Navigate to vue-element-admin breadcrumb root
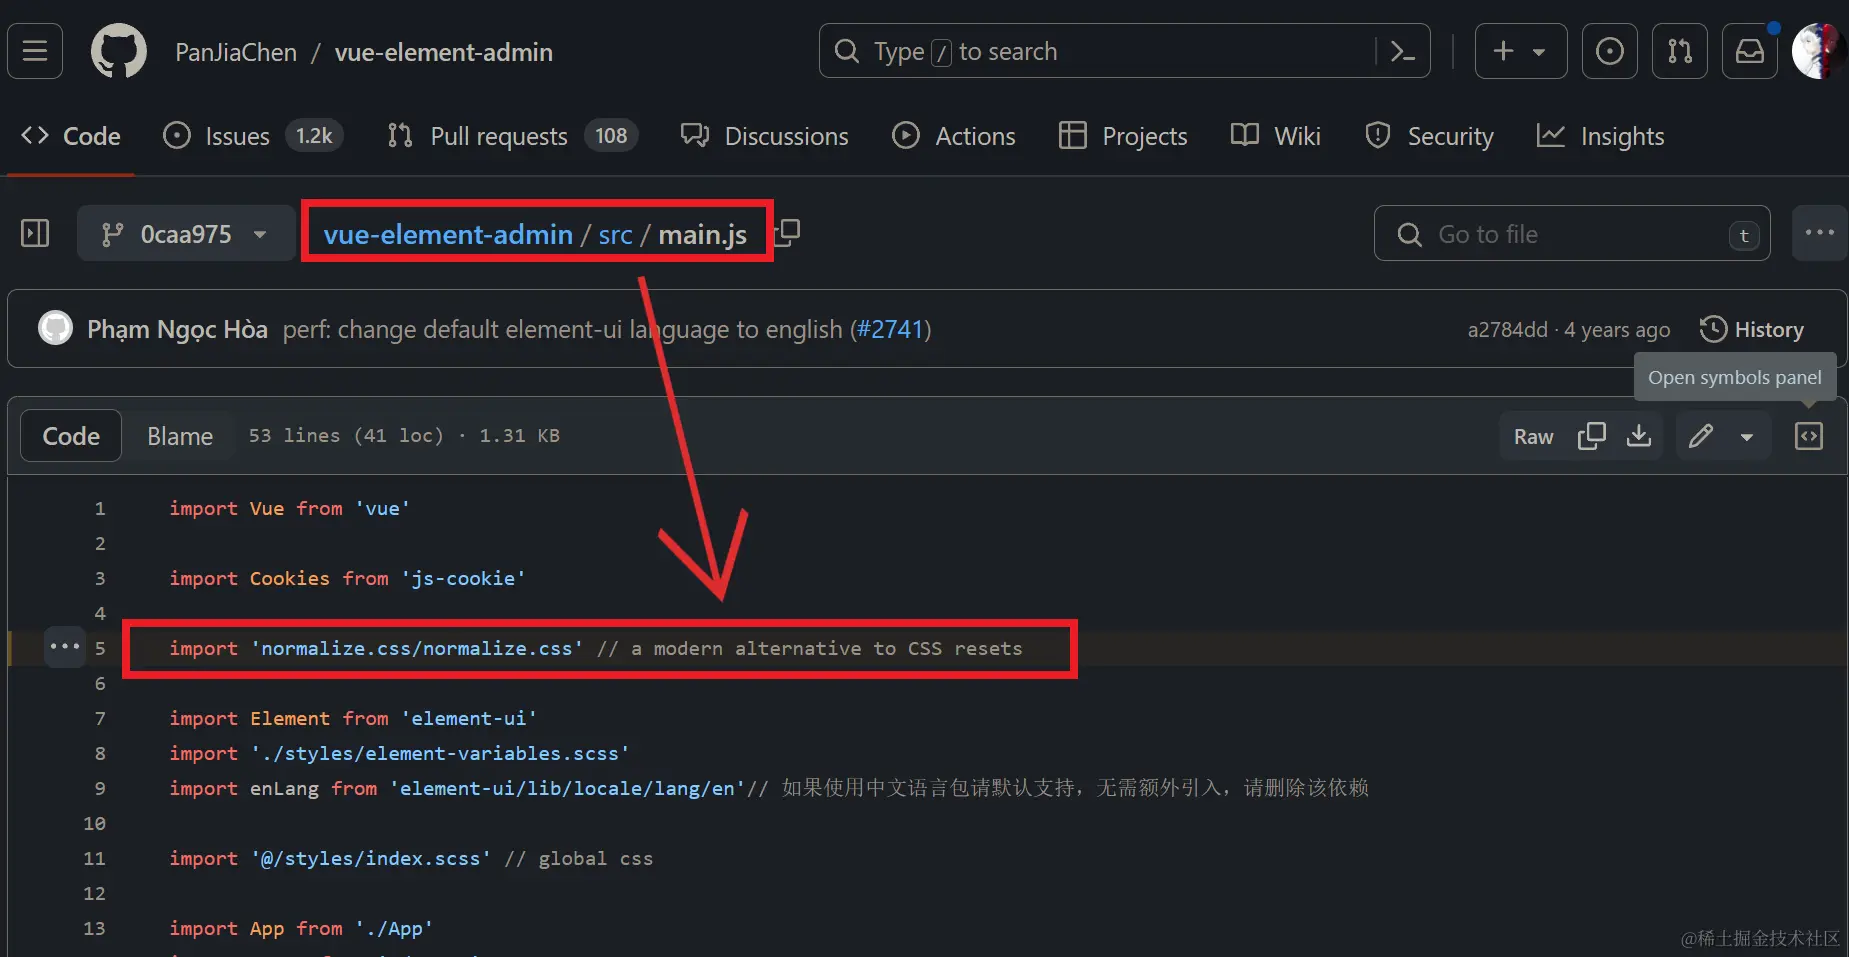This screenshot has width=1849, height=957. (x=448, y=235)
